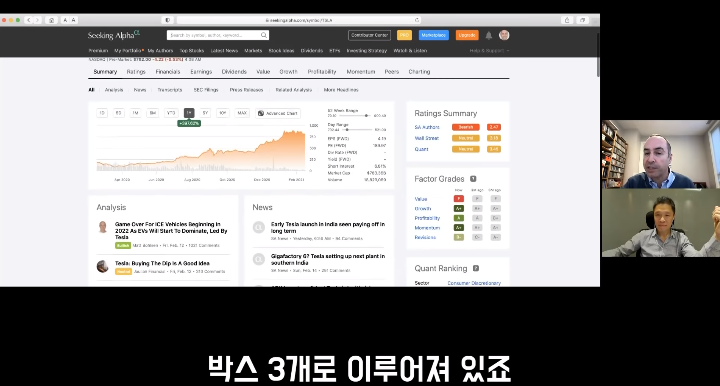Open the Tesla Buying The Dip article
Viewport: 720px width, 386px height.
(x=162, y=263)
